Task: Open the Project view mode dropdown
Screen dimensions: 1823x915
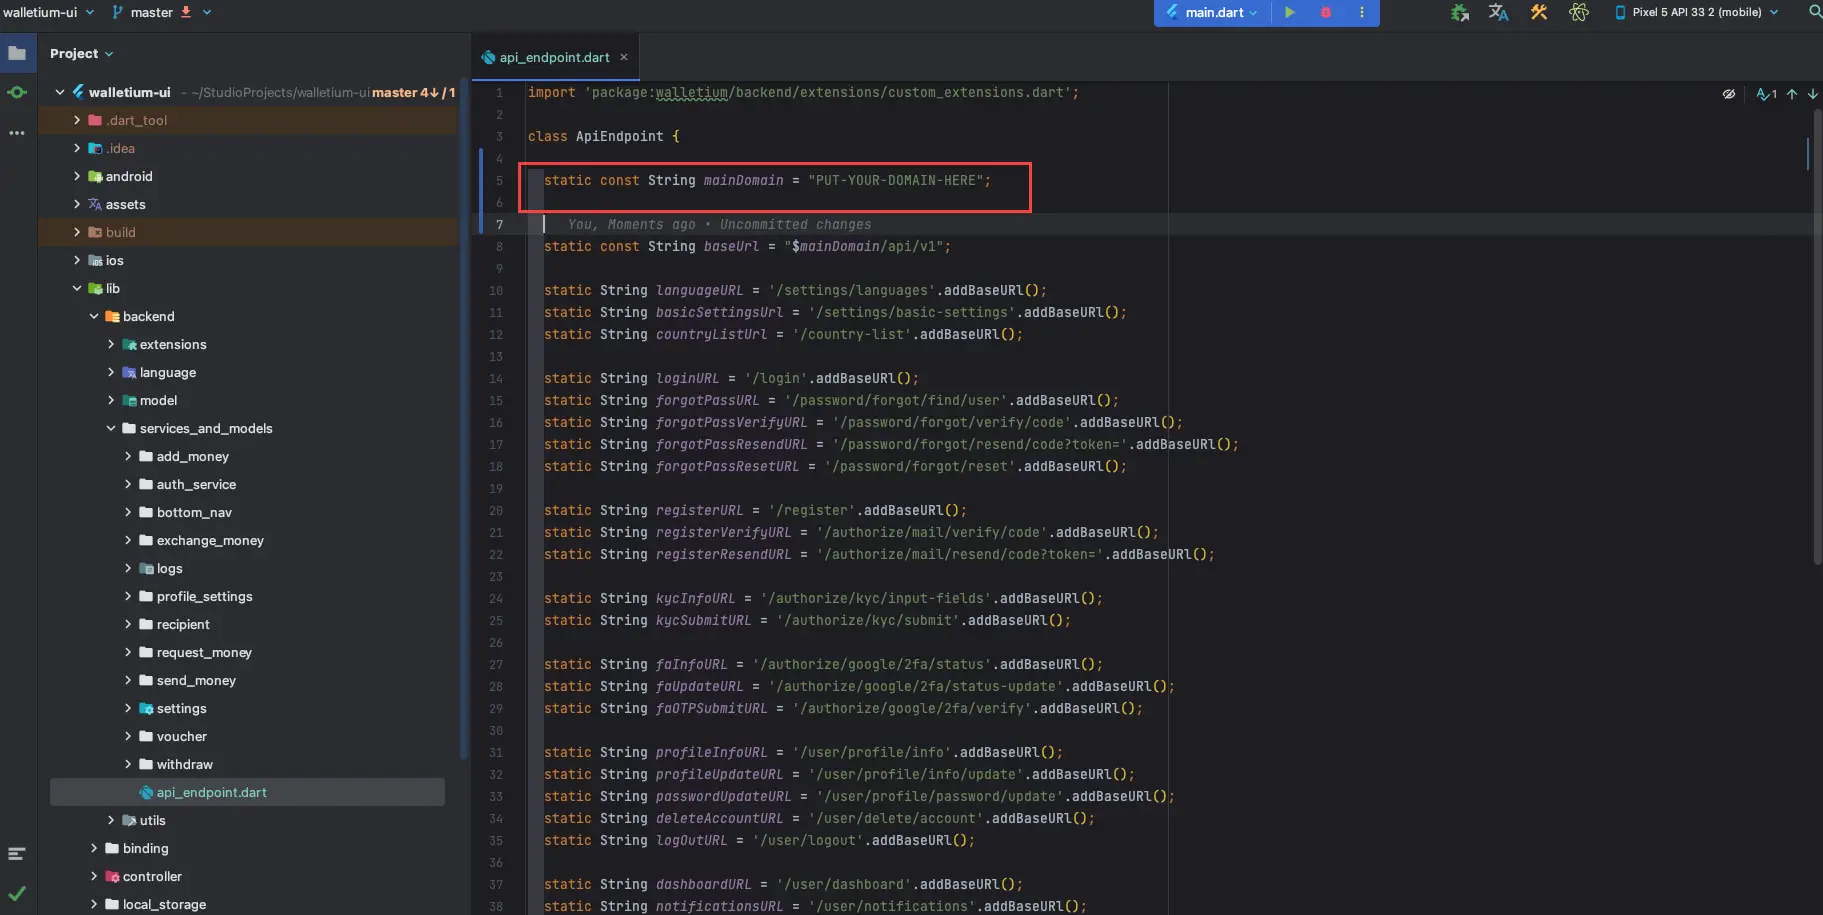Action: pos(81,53)
